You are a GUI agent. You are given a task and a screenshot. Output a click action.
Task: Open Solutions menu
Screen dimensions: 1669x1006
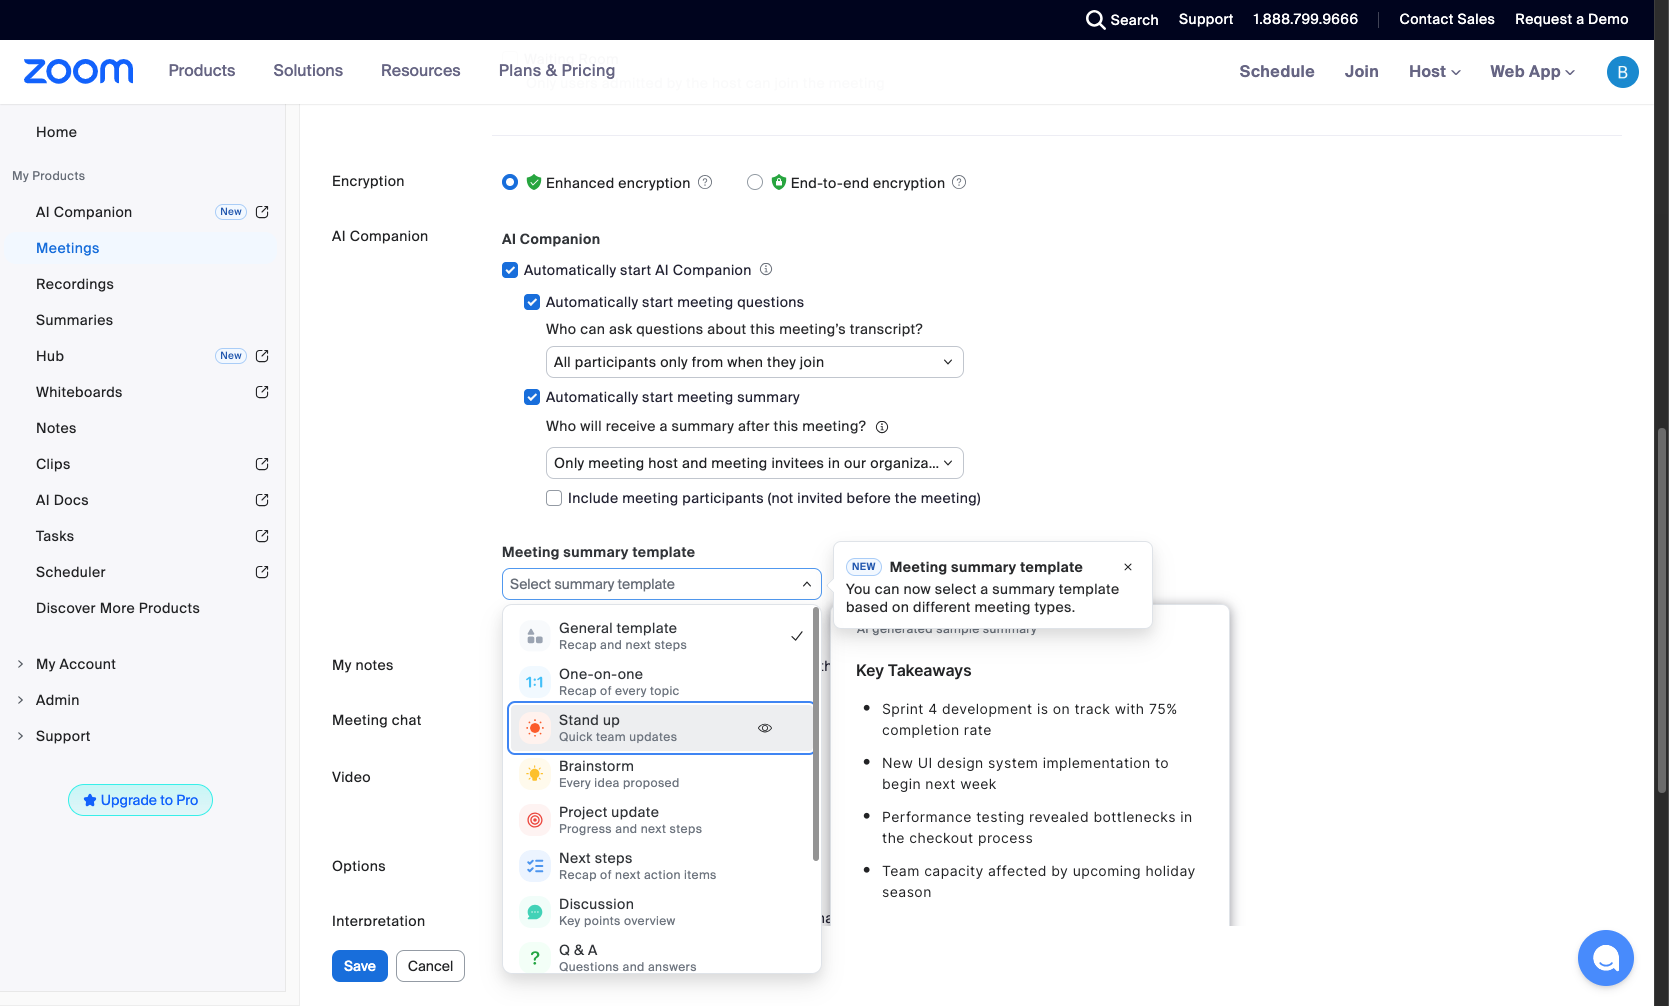[308, 70]
